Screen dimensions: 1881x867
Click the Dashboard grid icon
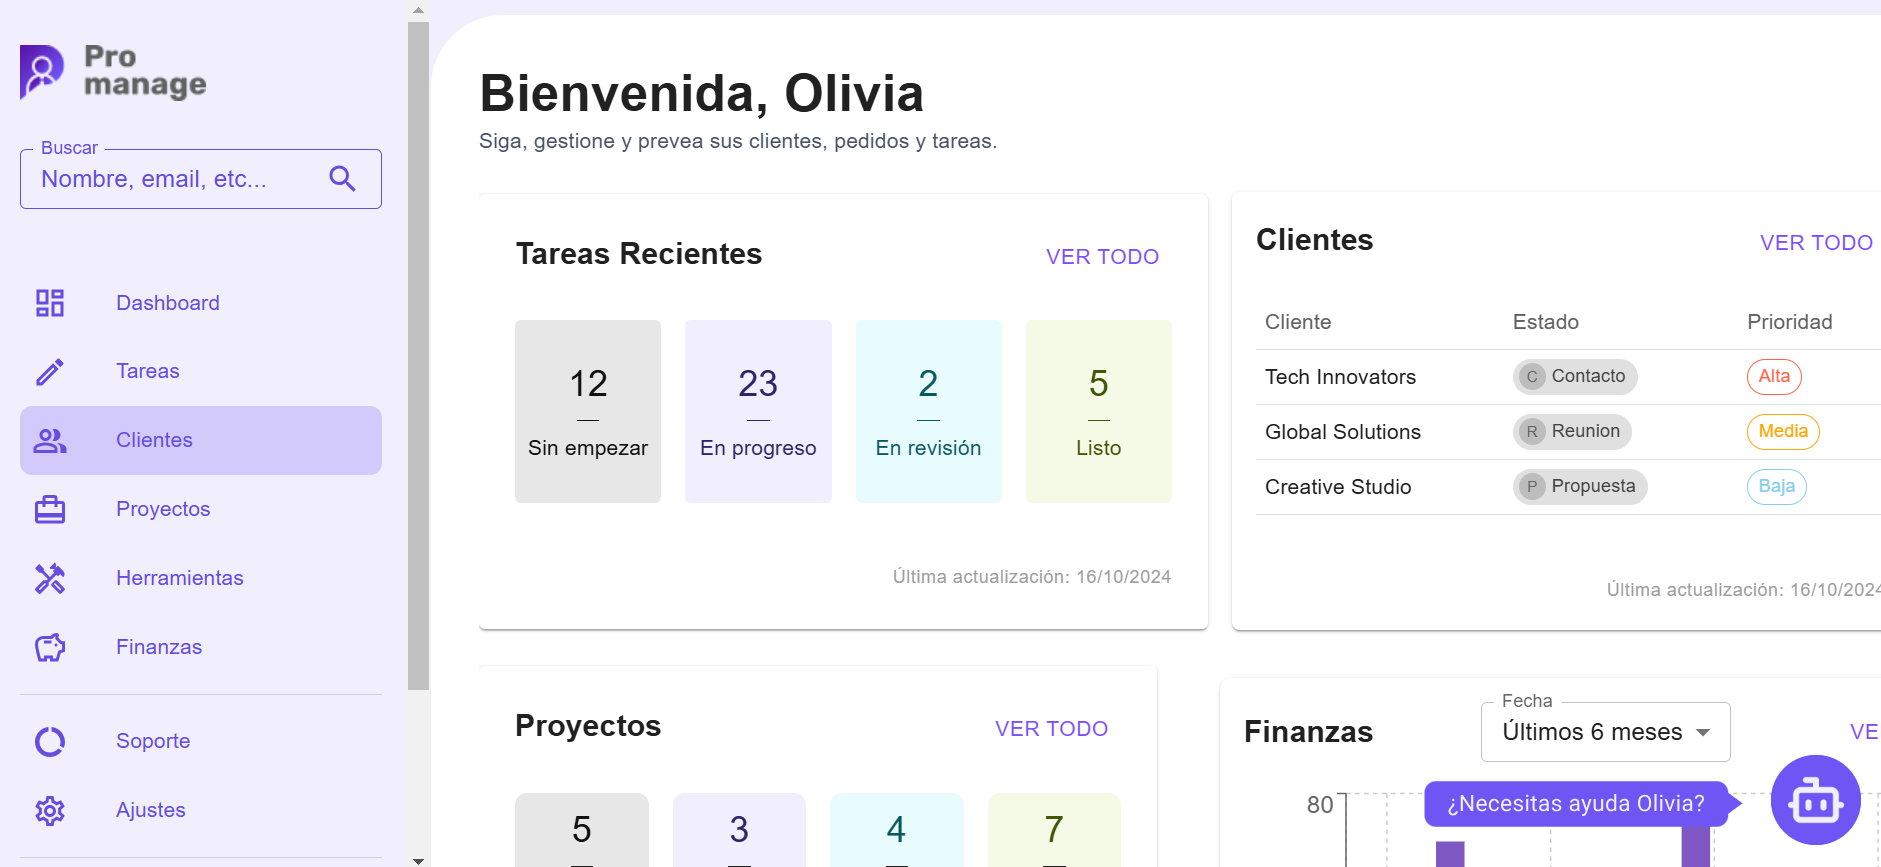[50, 303]
